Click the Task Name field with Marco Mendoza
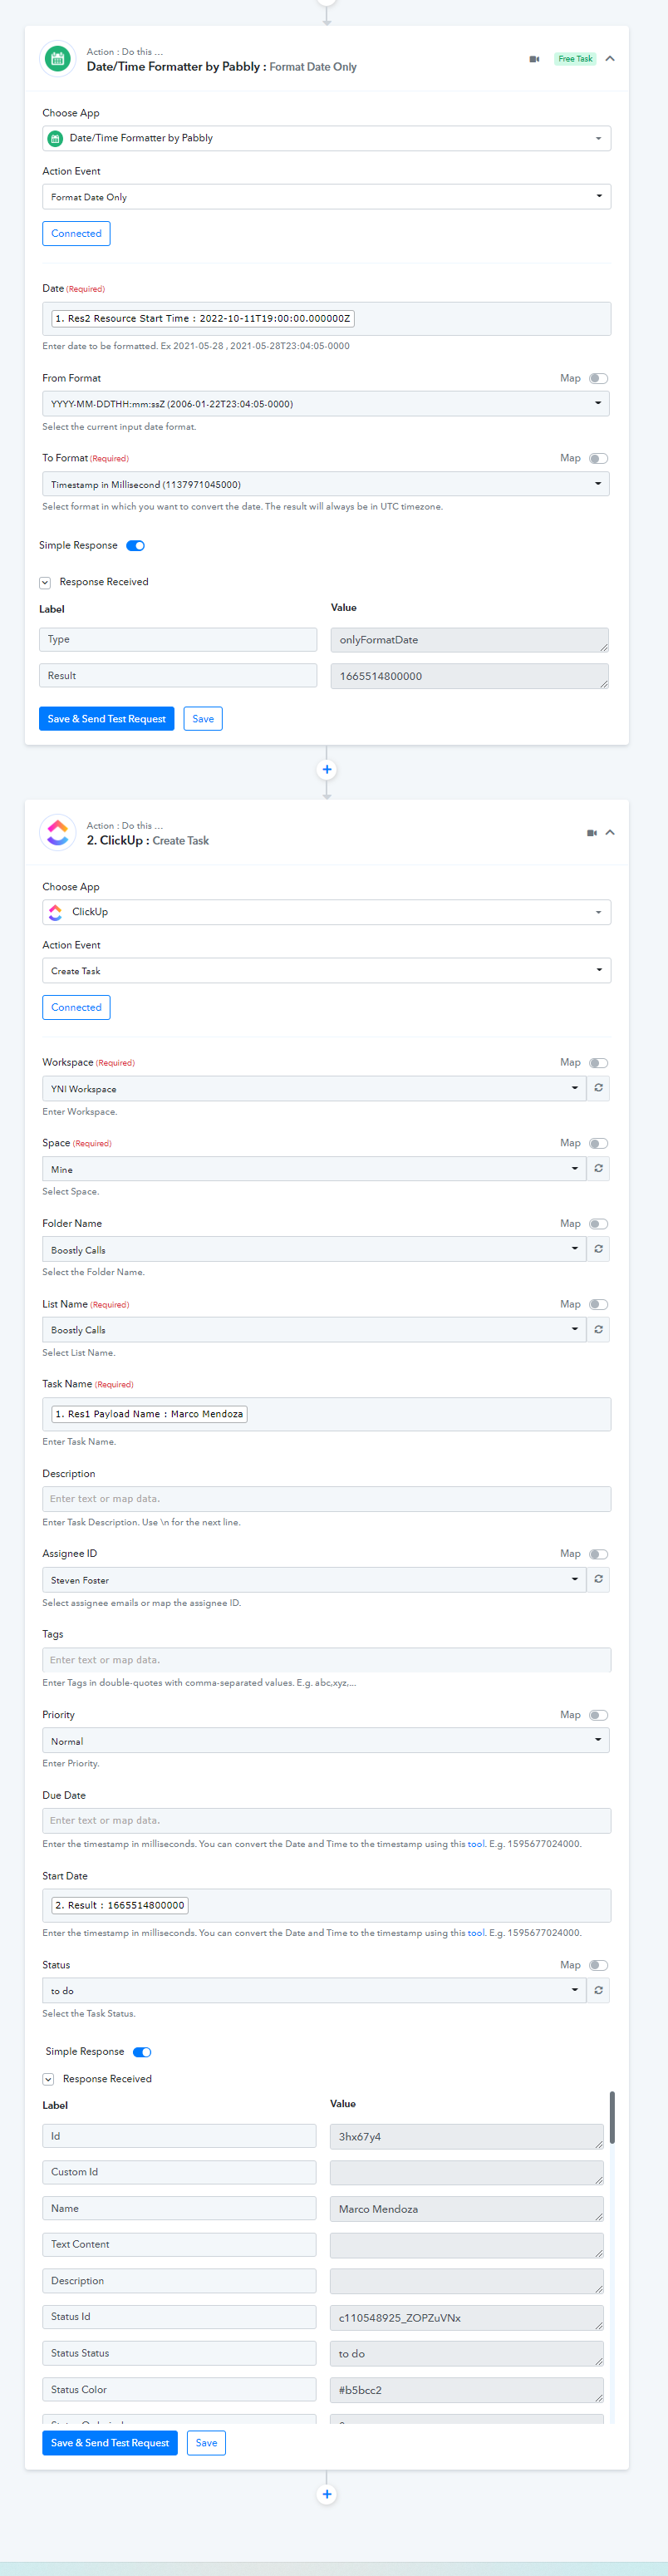The width and height of the screenshot is (668, 2576). click(326, 1414)
